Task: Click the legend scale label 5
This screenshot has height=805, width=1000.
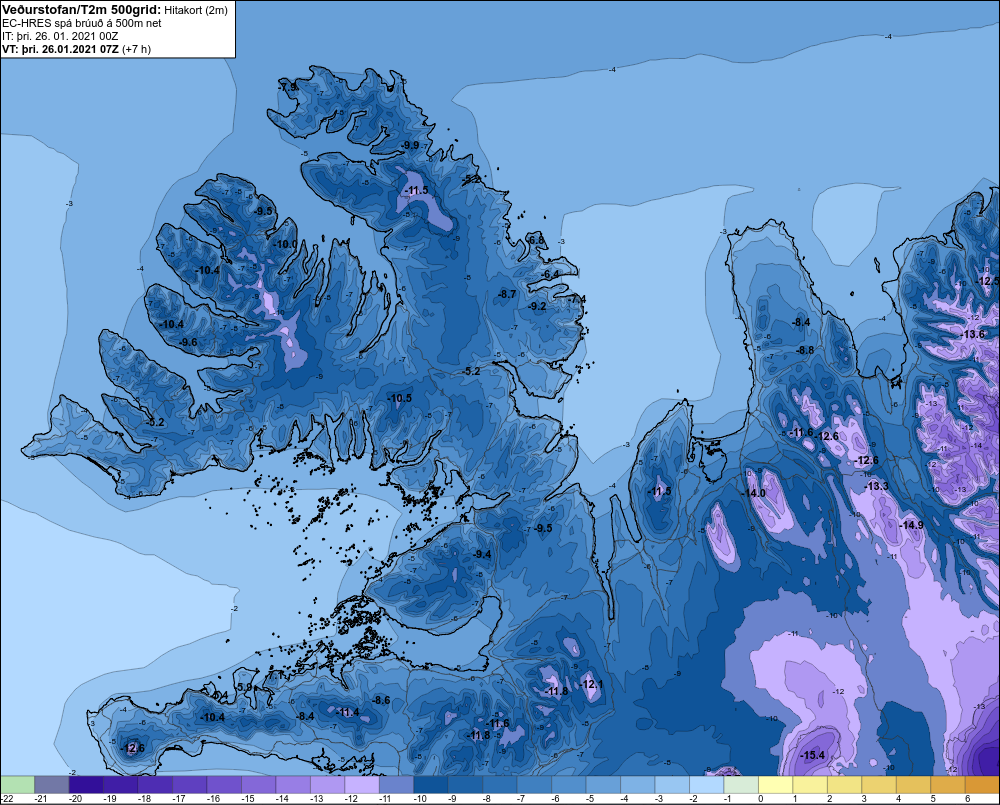Action: coord(933,799)
